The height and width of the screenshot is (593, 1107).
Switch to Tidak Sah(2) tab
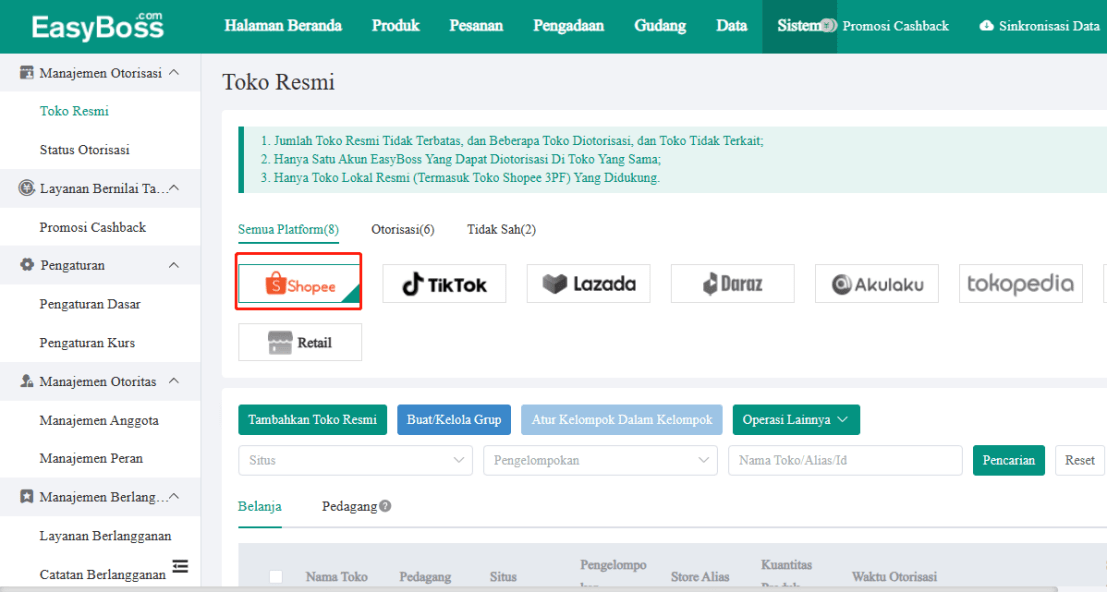click(x=501, y=229)
